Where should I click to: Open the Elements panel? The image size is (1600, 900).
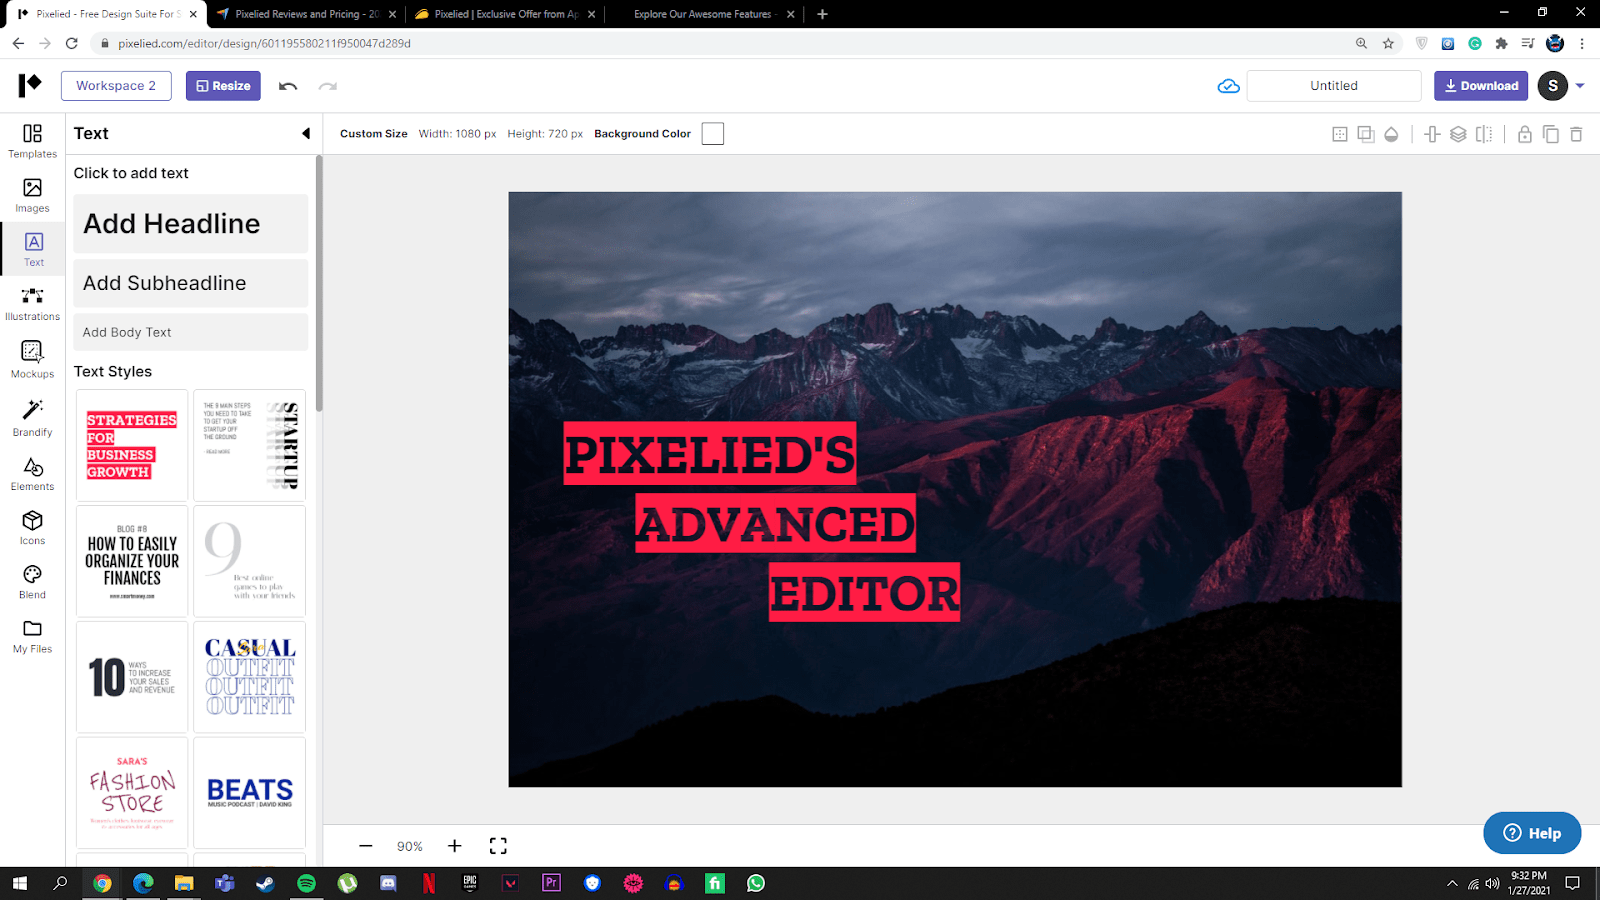pos(31,471)
